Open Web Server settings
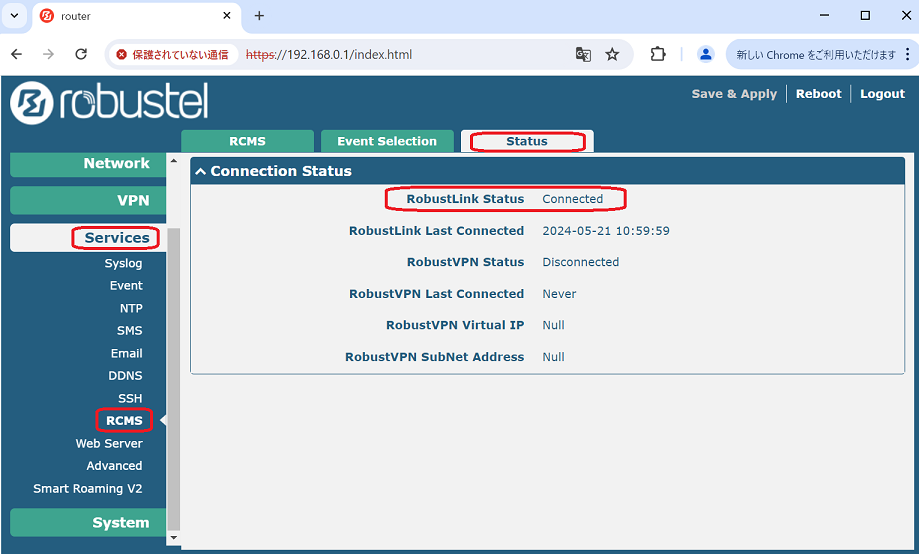This screenshot has height=554, width=919. (x=109, y=444)
